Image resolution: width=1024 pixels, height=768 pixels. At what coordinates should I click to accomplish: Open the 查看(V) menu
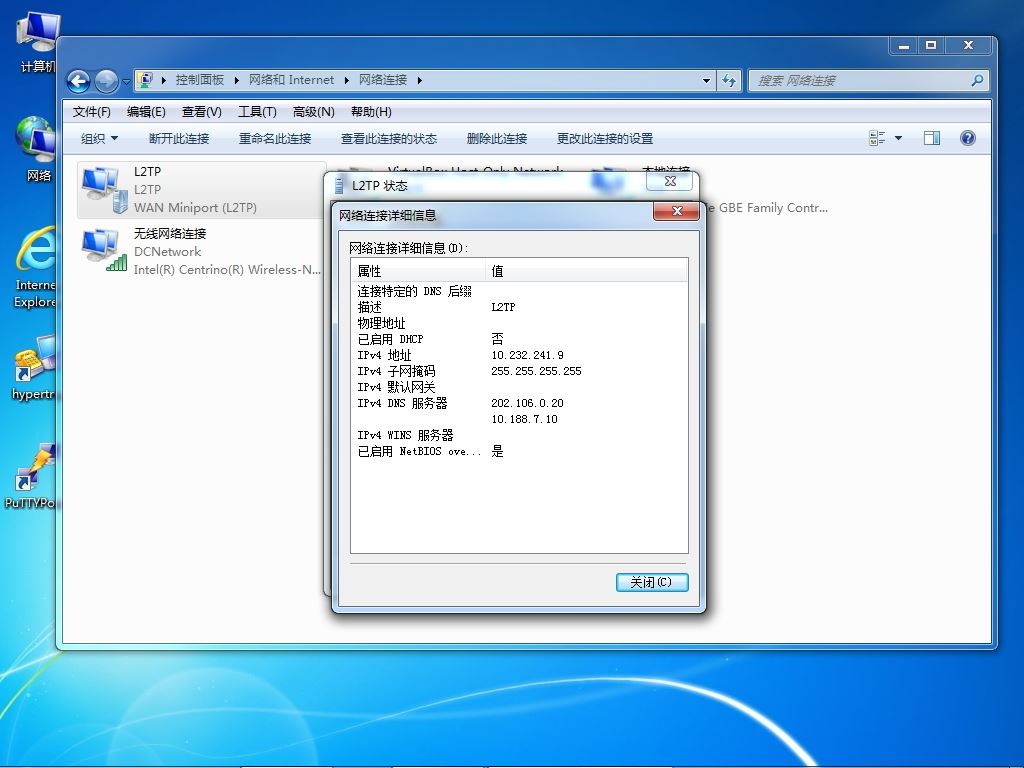coord(202,112)
